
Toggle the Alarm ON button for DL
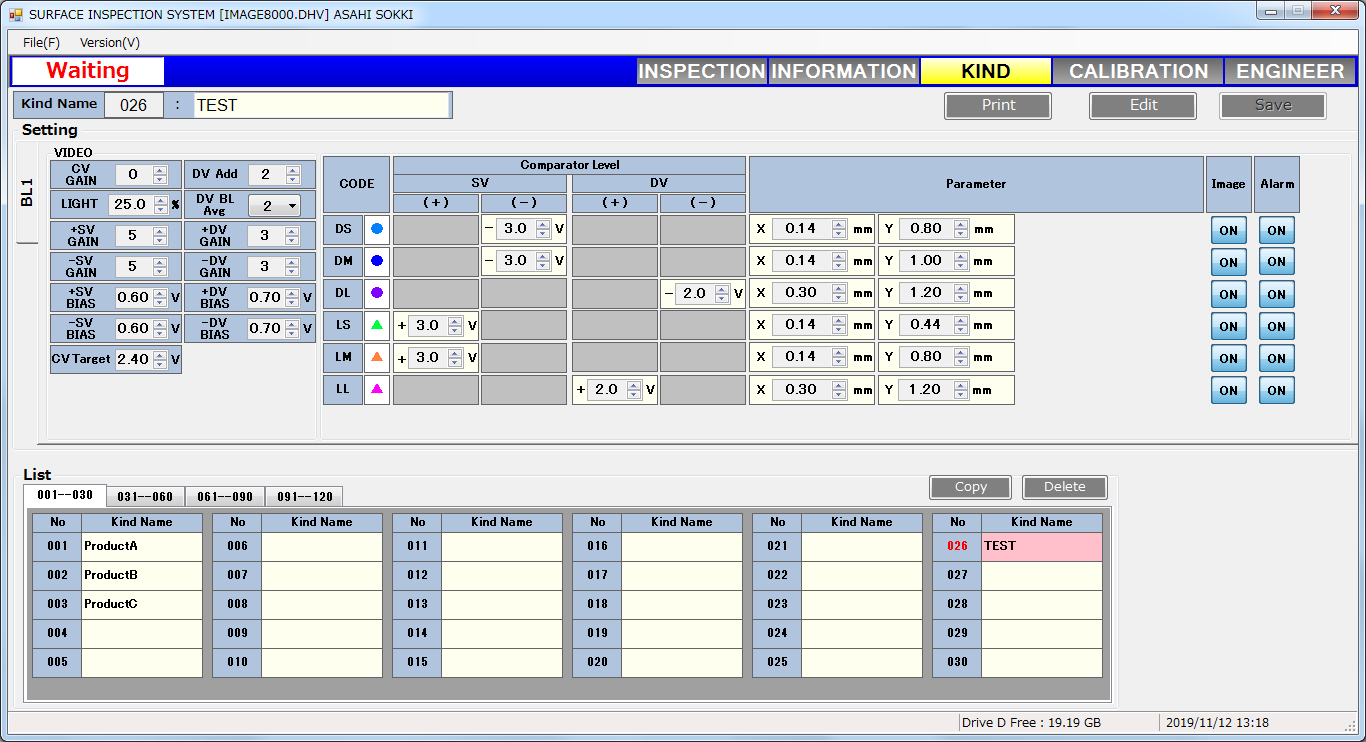click(1276, 294)
